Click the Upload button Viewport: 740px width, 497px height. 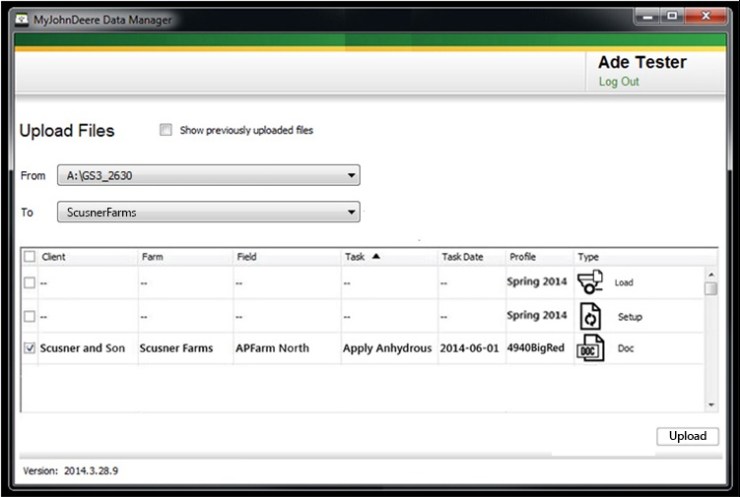(687, 436)
